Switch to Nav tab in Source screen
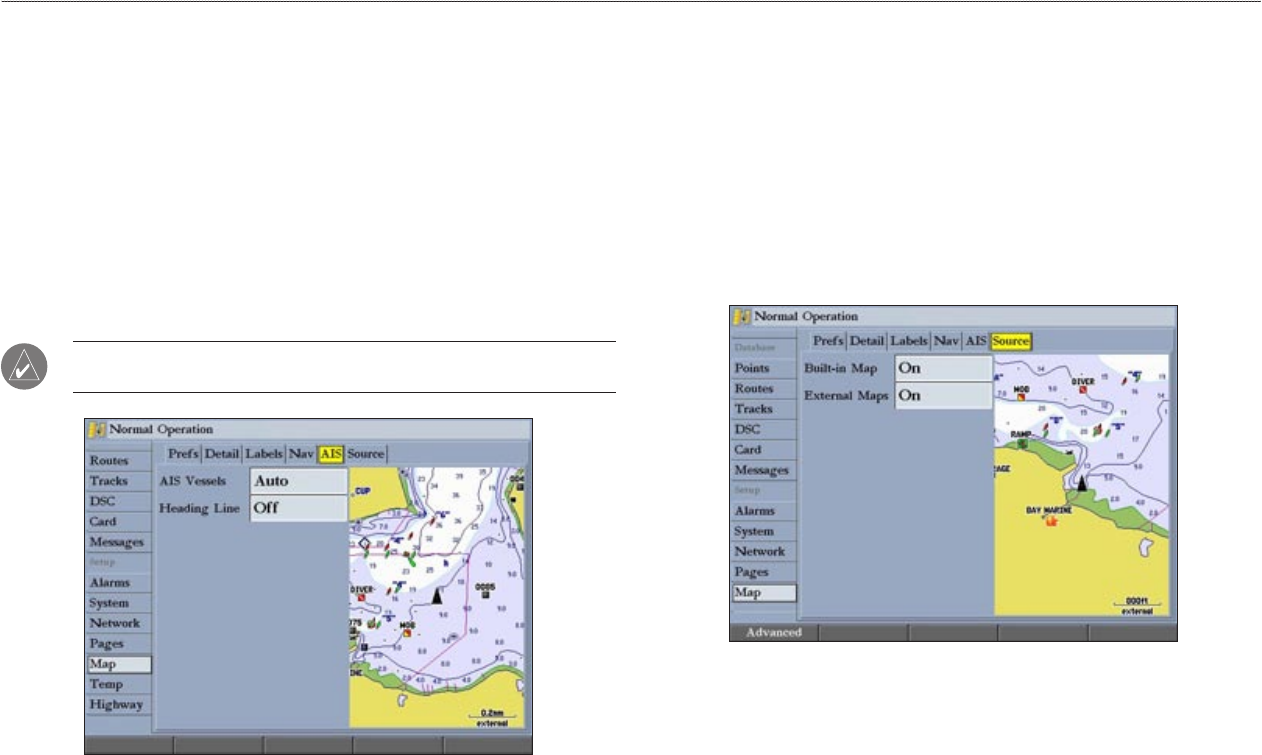 947,342
